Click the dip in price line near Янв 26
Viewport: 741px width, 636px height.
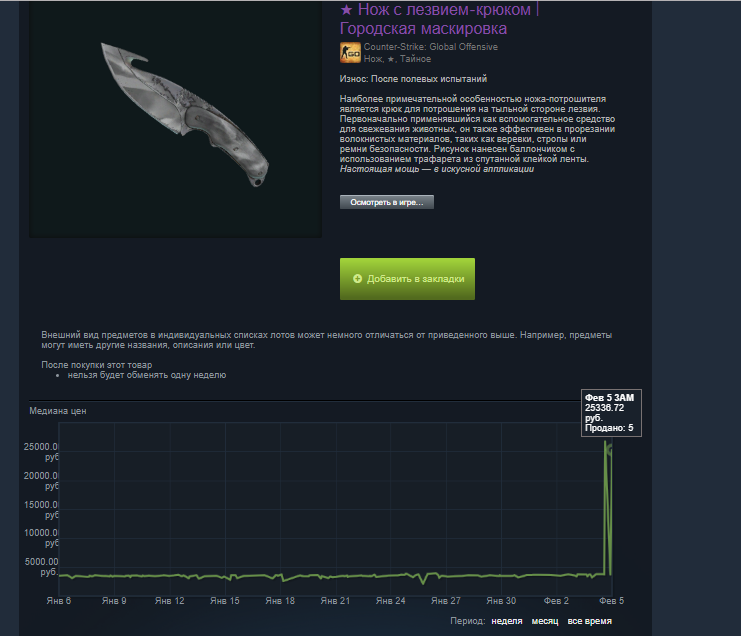tap(423, 580)
